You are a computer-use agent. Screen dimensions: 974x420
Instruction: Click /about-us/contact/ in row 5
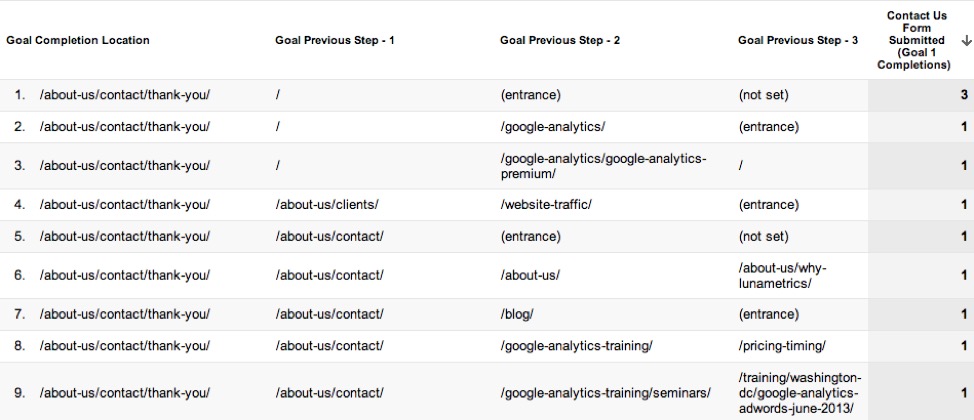[x=330, y=237]
